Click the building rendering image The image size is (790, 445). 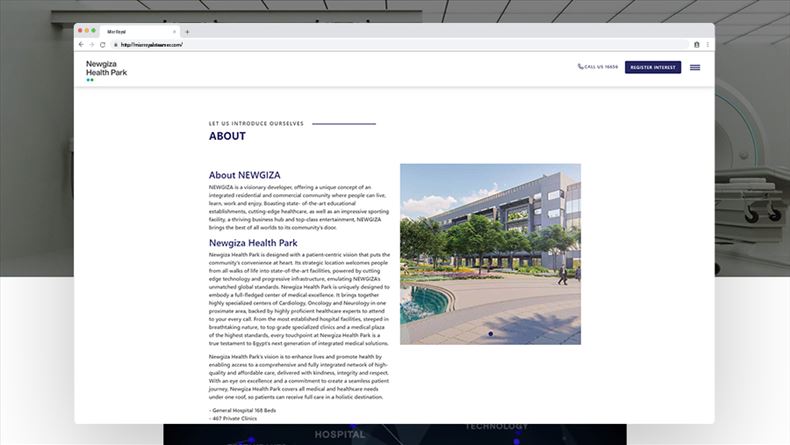[x=490, y=254]
